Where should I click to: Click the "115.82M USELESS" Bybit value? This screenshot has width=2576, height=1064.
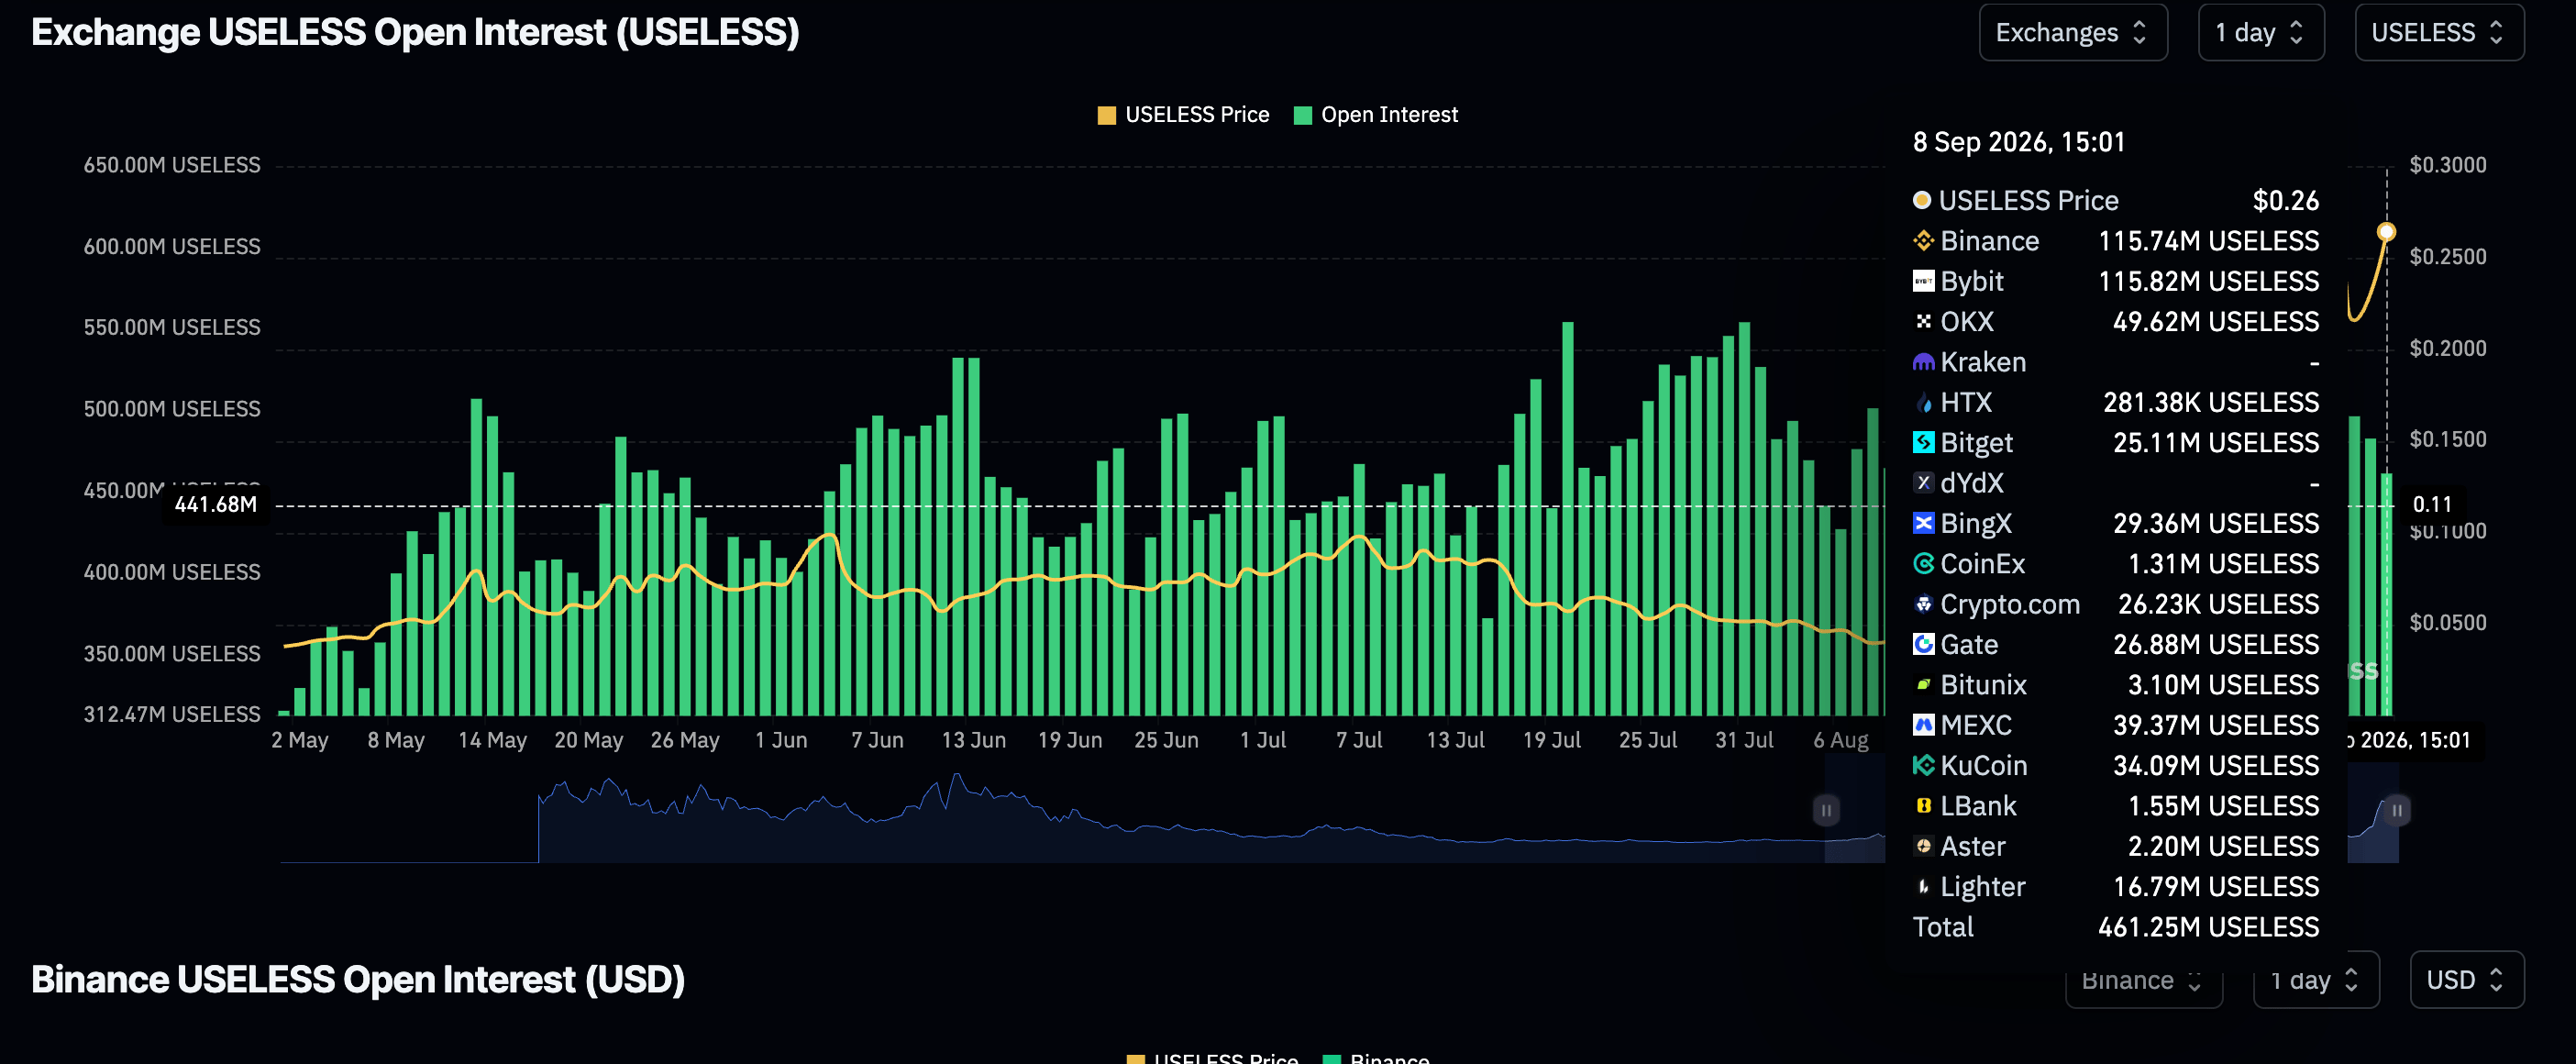[2208, 282]
